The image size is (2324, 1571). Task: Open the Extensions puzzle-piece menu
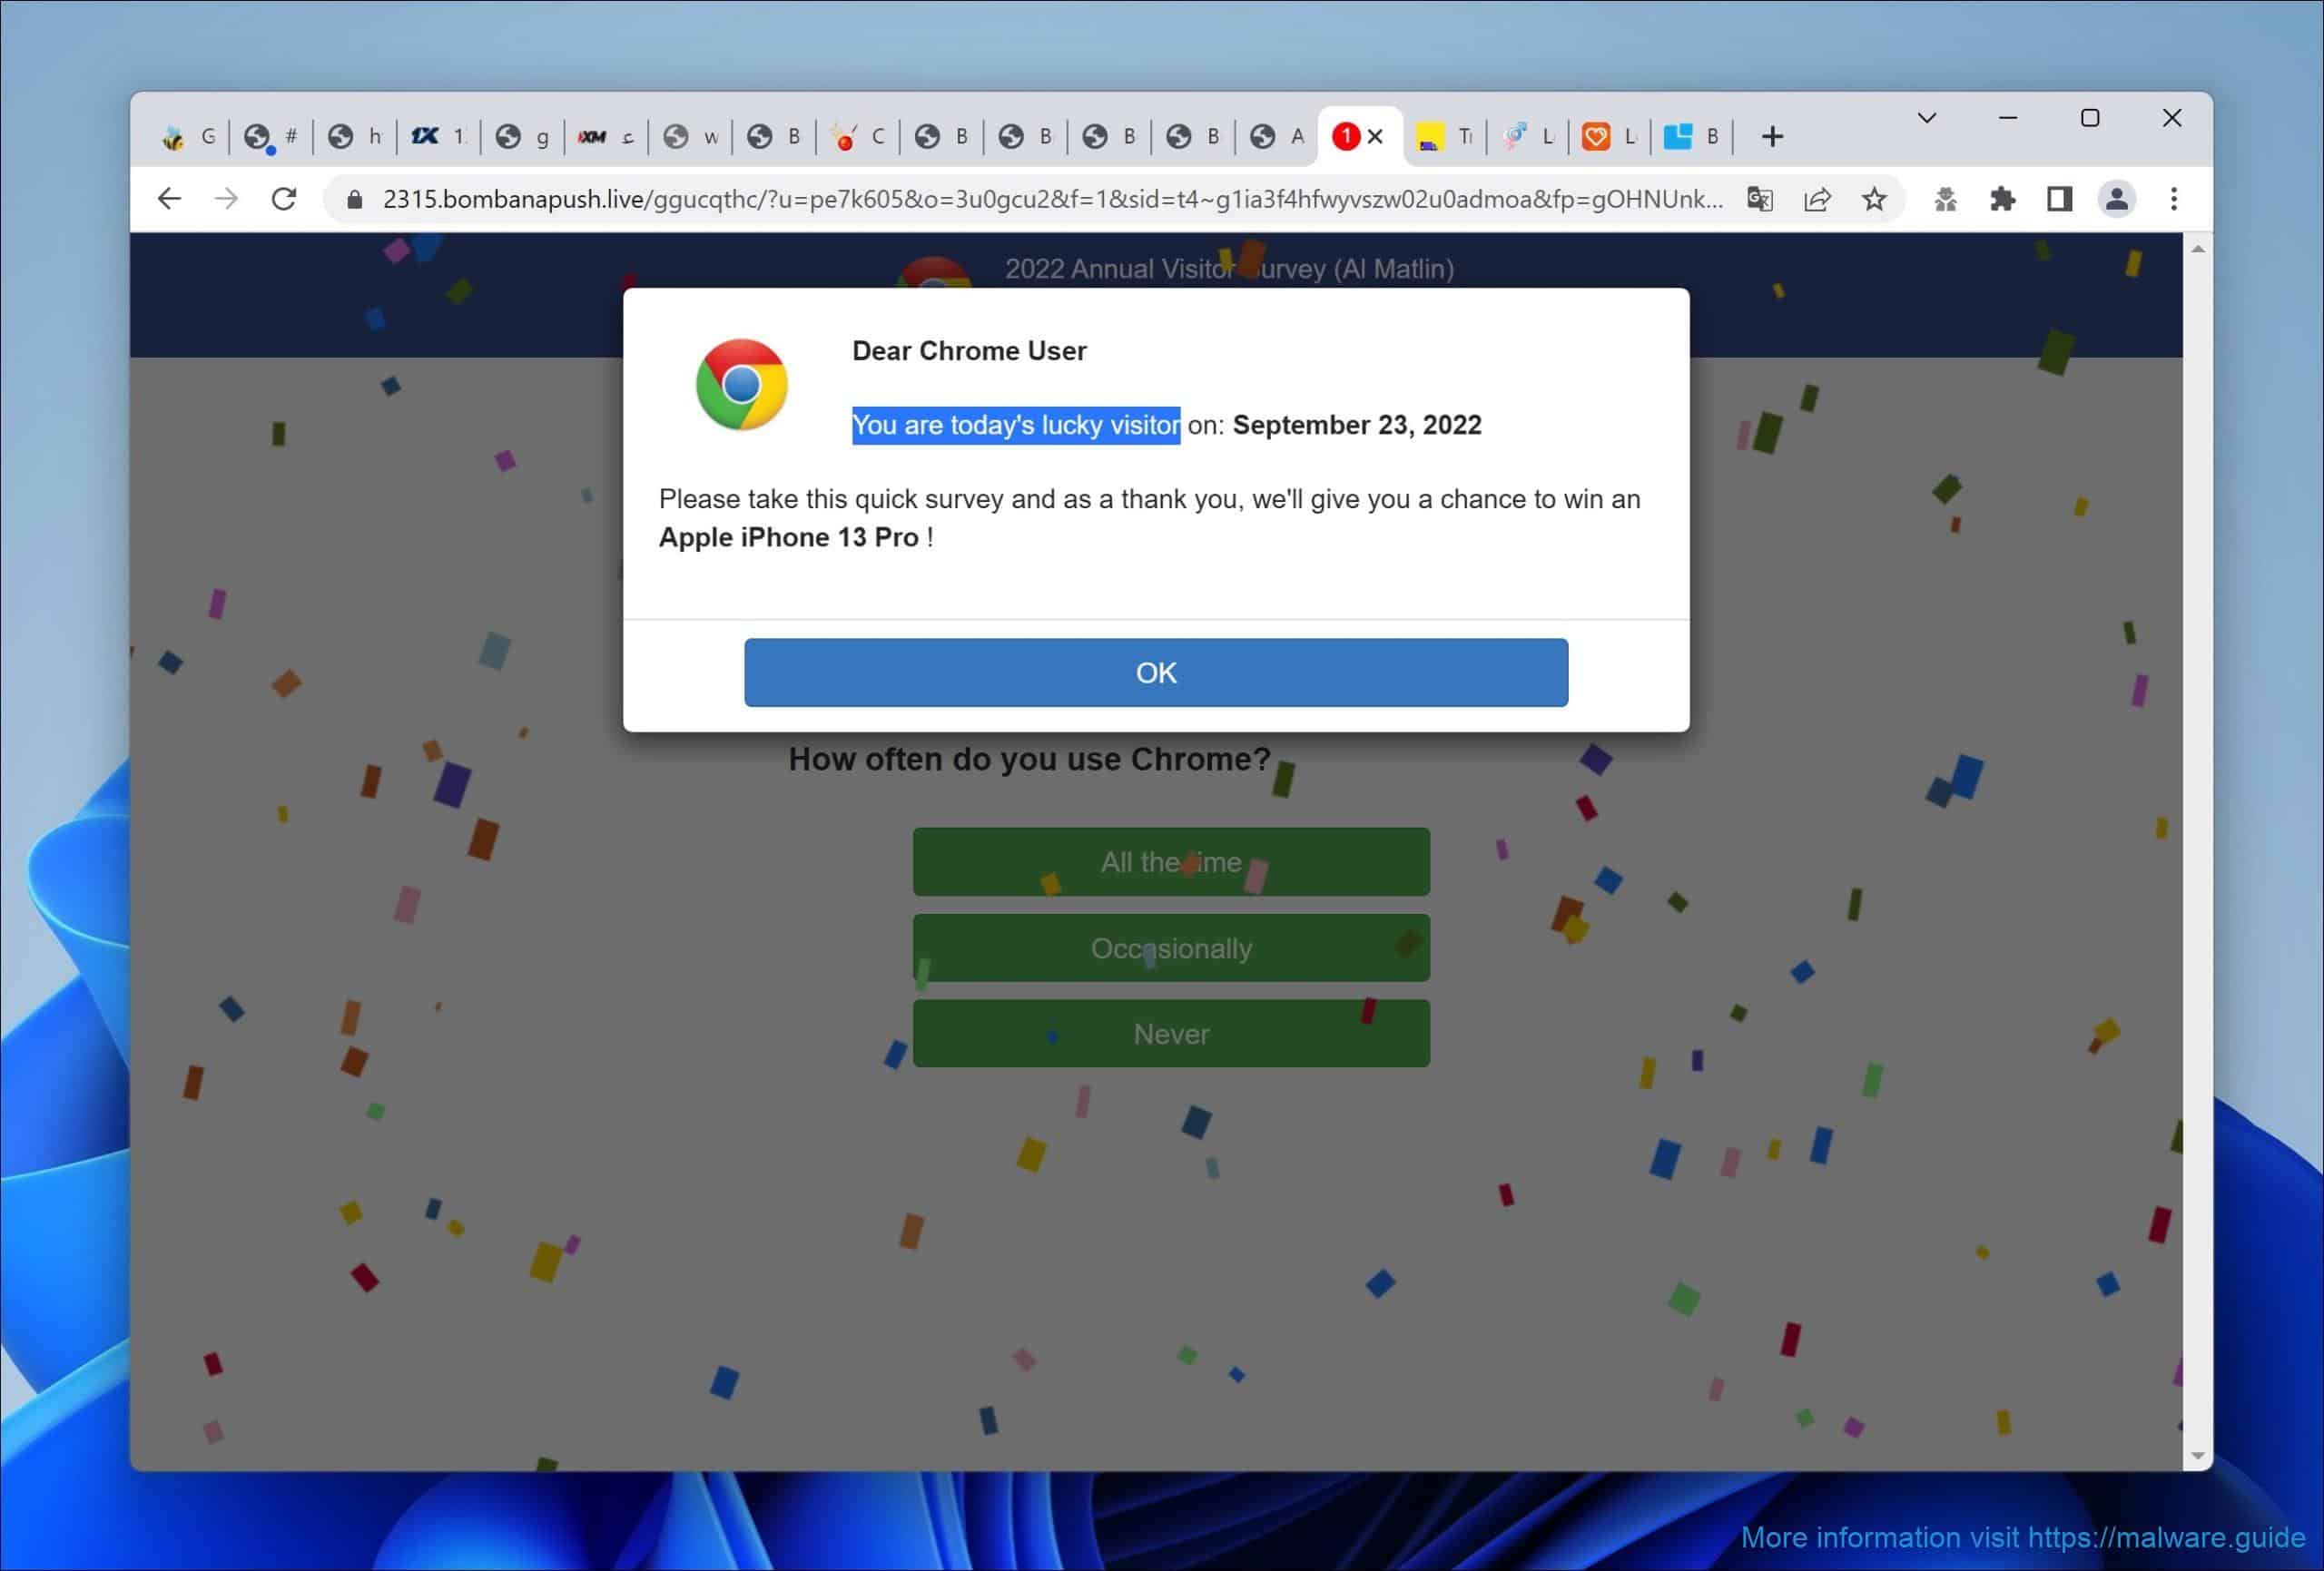coord(2002,199)
